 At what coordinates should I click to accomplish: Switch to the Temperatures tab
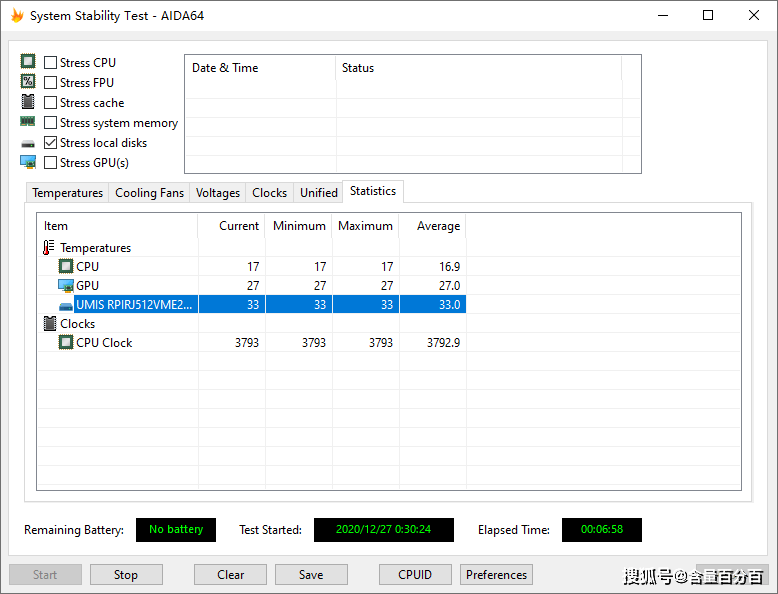click(67, 193)
